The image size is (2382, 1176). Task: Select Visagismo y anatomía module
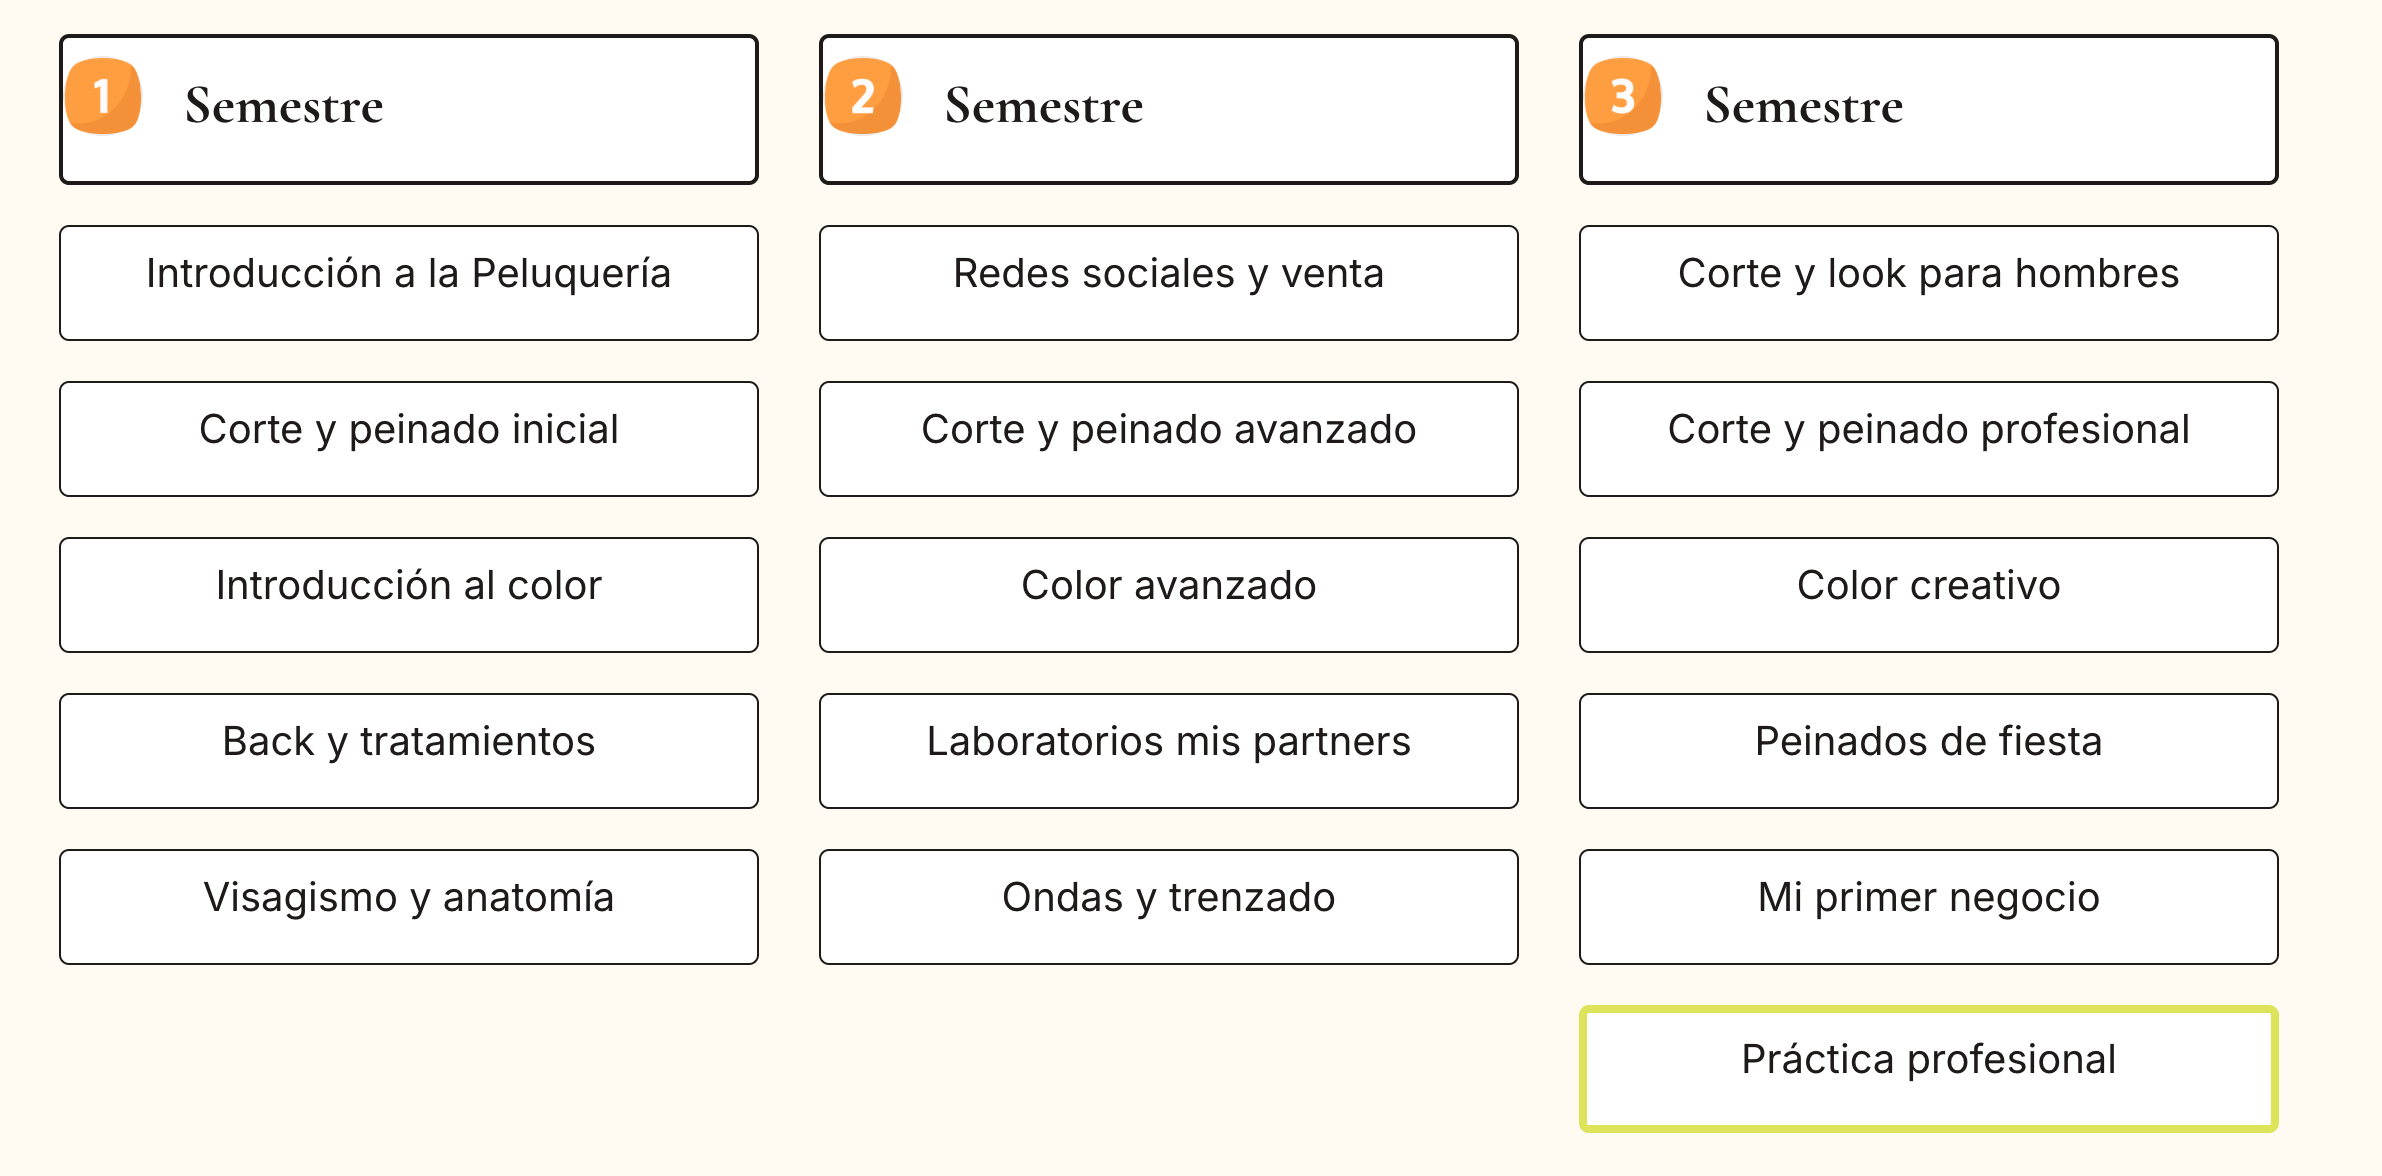(409, 907)
